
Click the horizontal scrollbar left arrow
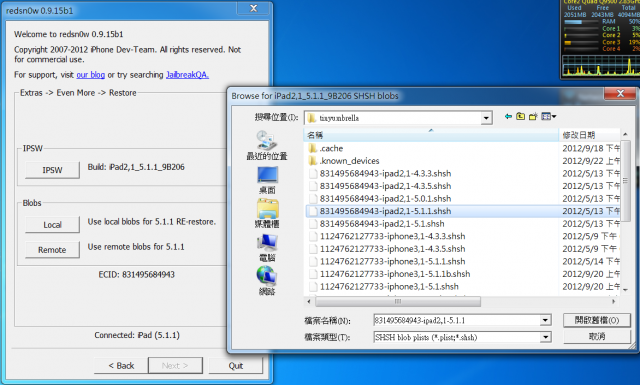point(309,302)
